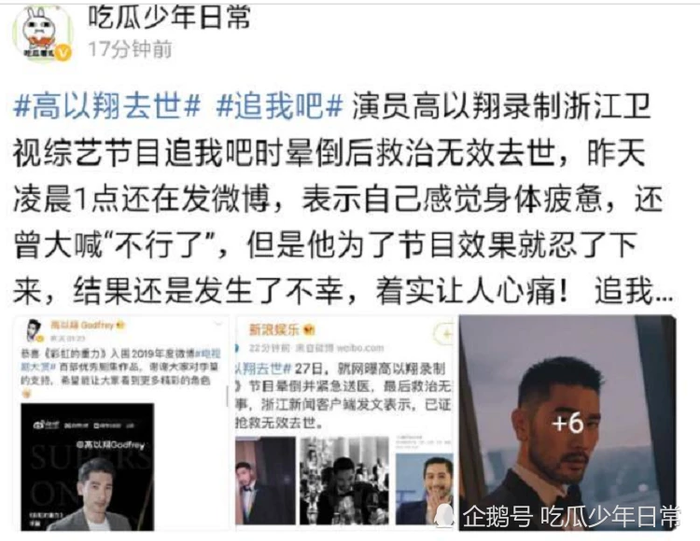Open the #高以翔去世# hashtag
The height and width of the screenshot is (541, 700).
[107, 106]
